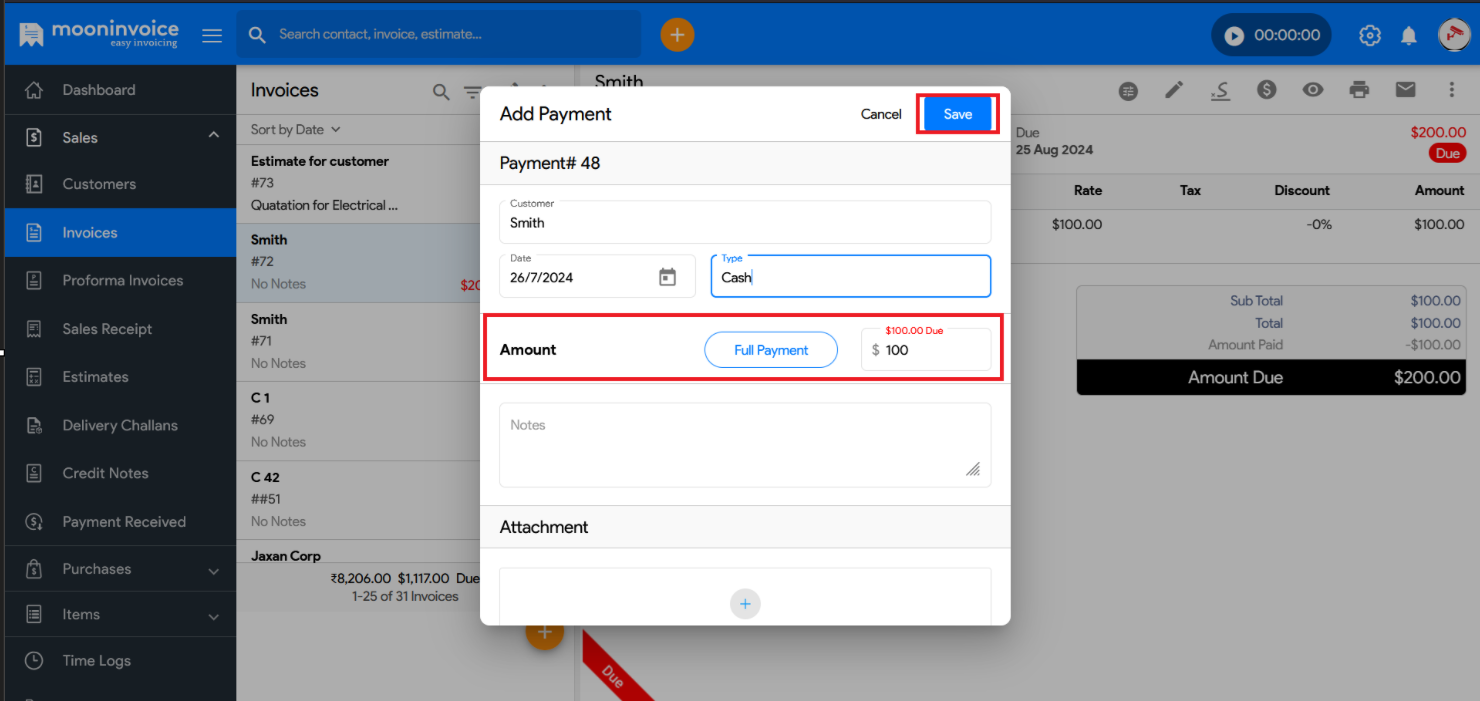
Task: Go to Payment Received in the sidebar
Action: click(x=125, y=521)
